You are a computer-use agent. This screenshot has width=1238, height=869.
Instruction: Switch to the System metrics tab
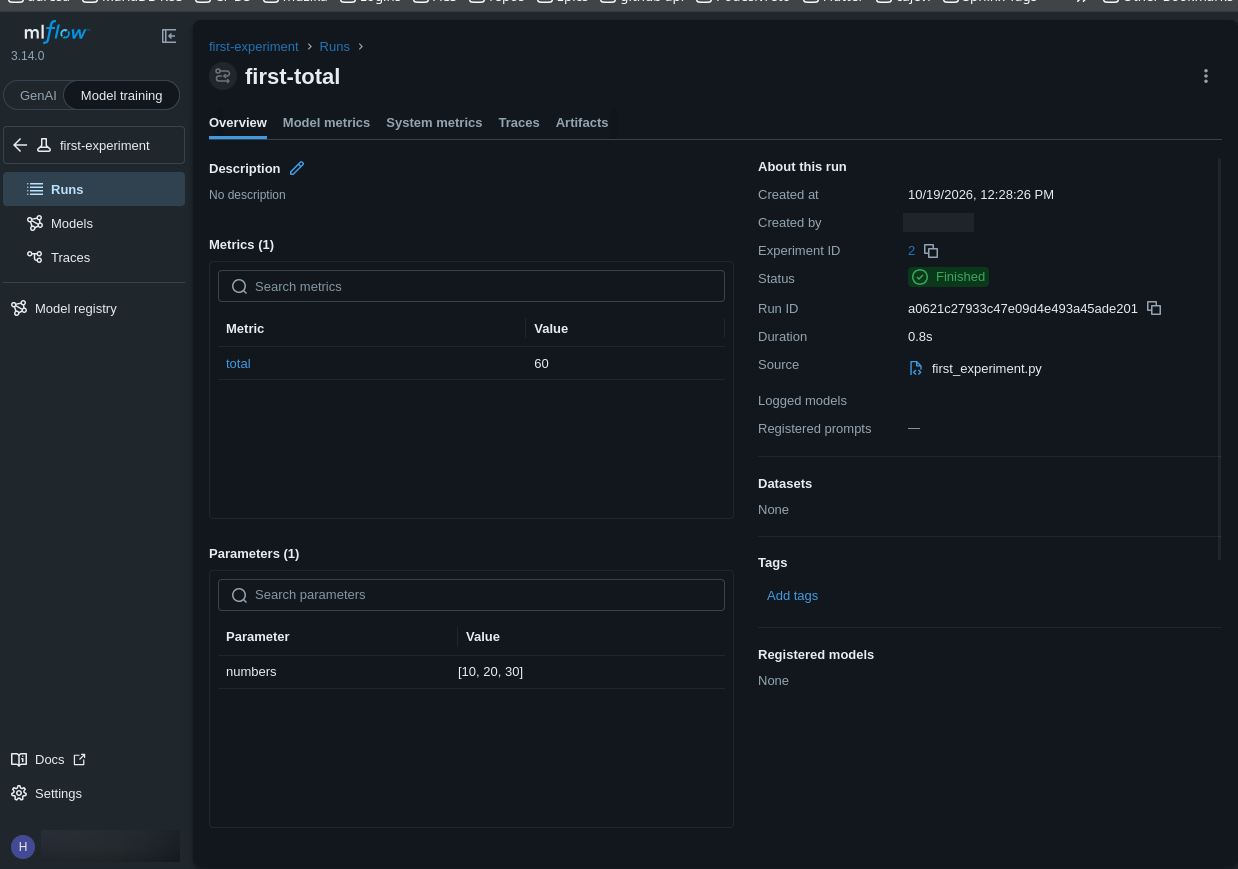[434, 122]
